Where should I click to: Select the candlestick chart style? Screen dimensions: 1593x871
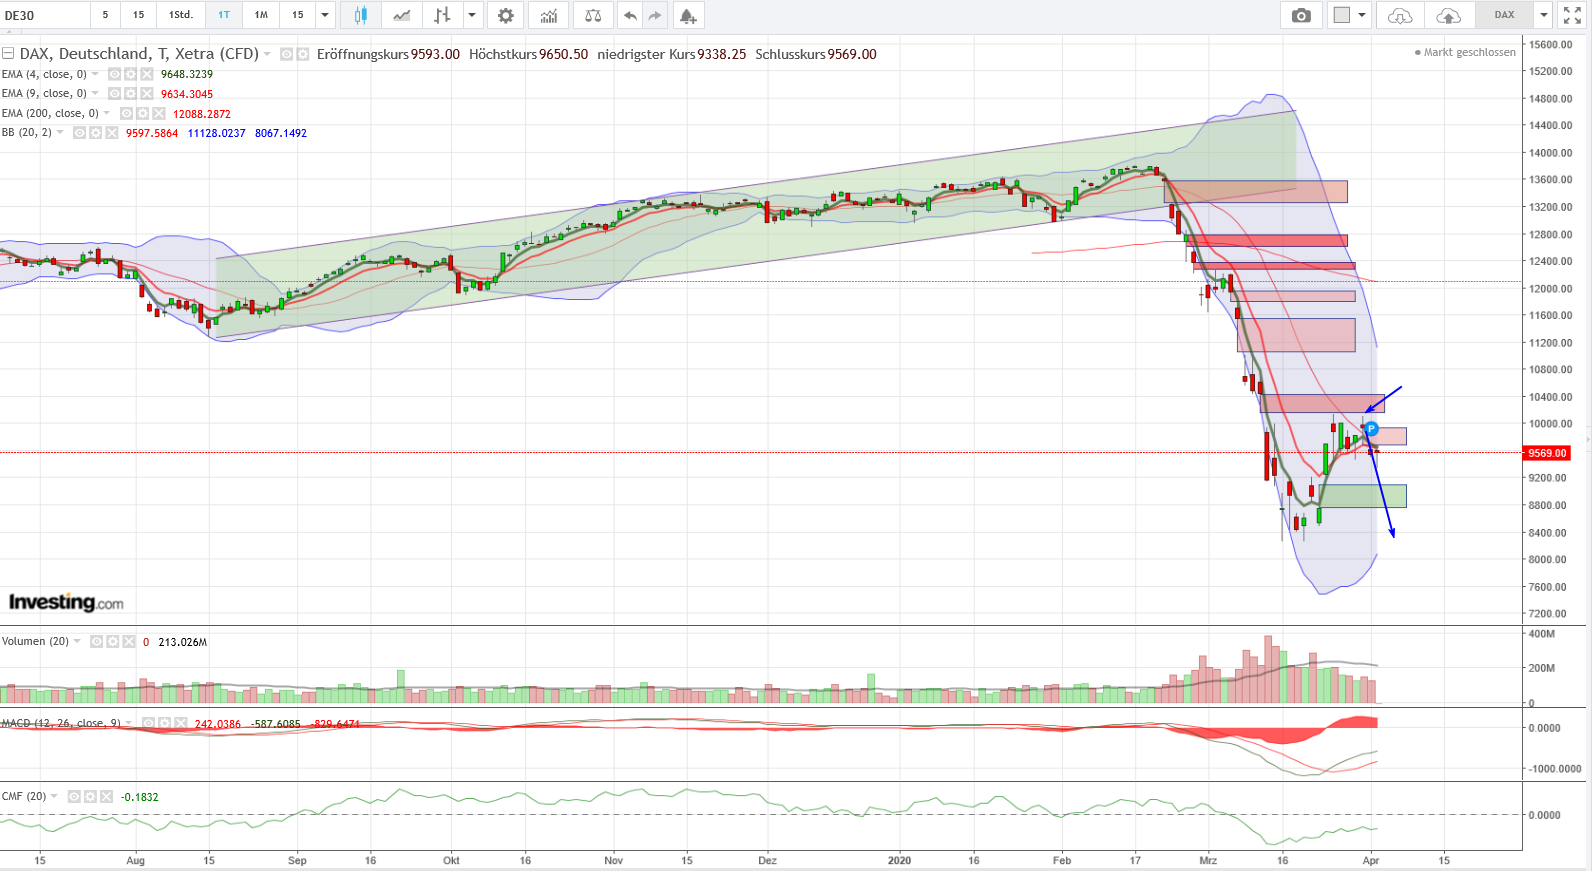[361, 15]
